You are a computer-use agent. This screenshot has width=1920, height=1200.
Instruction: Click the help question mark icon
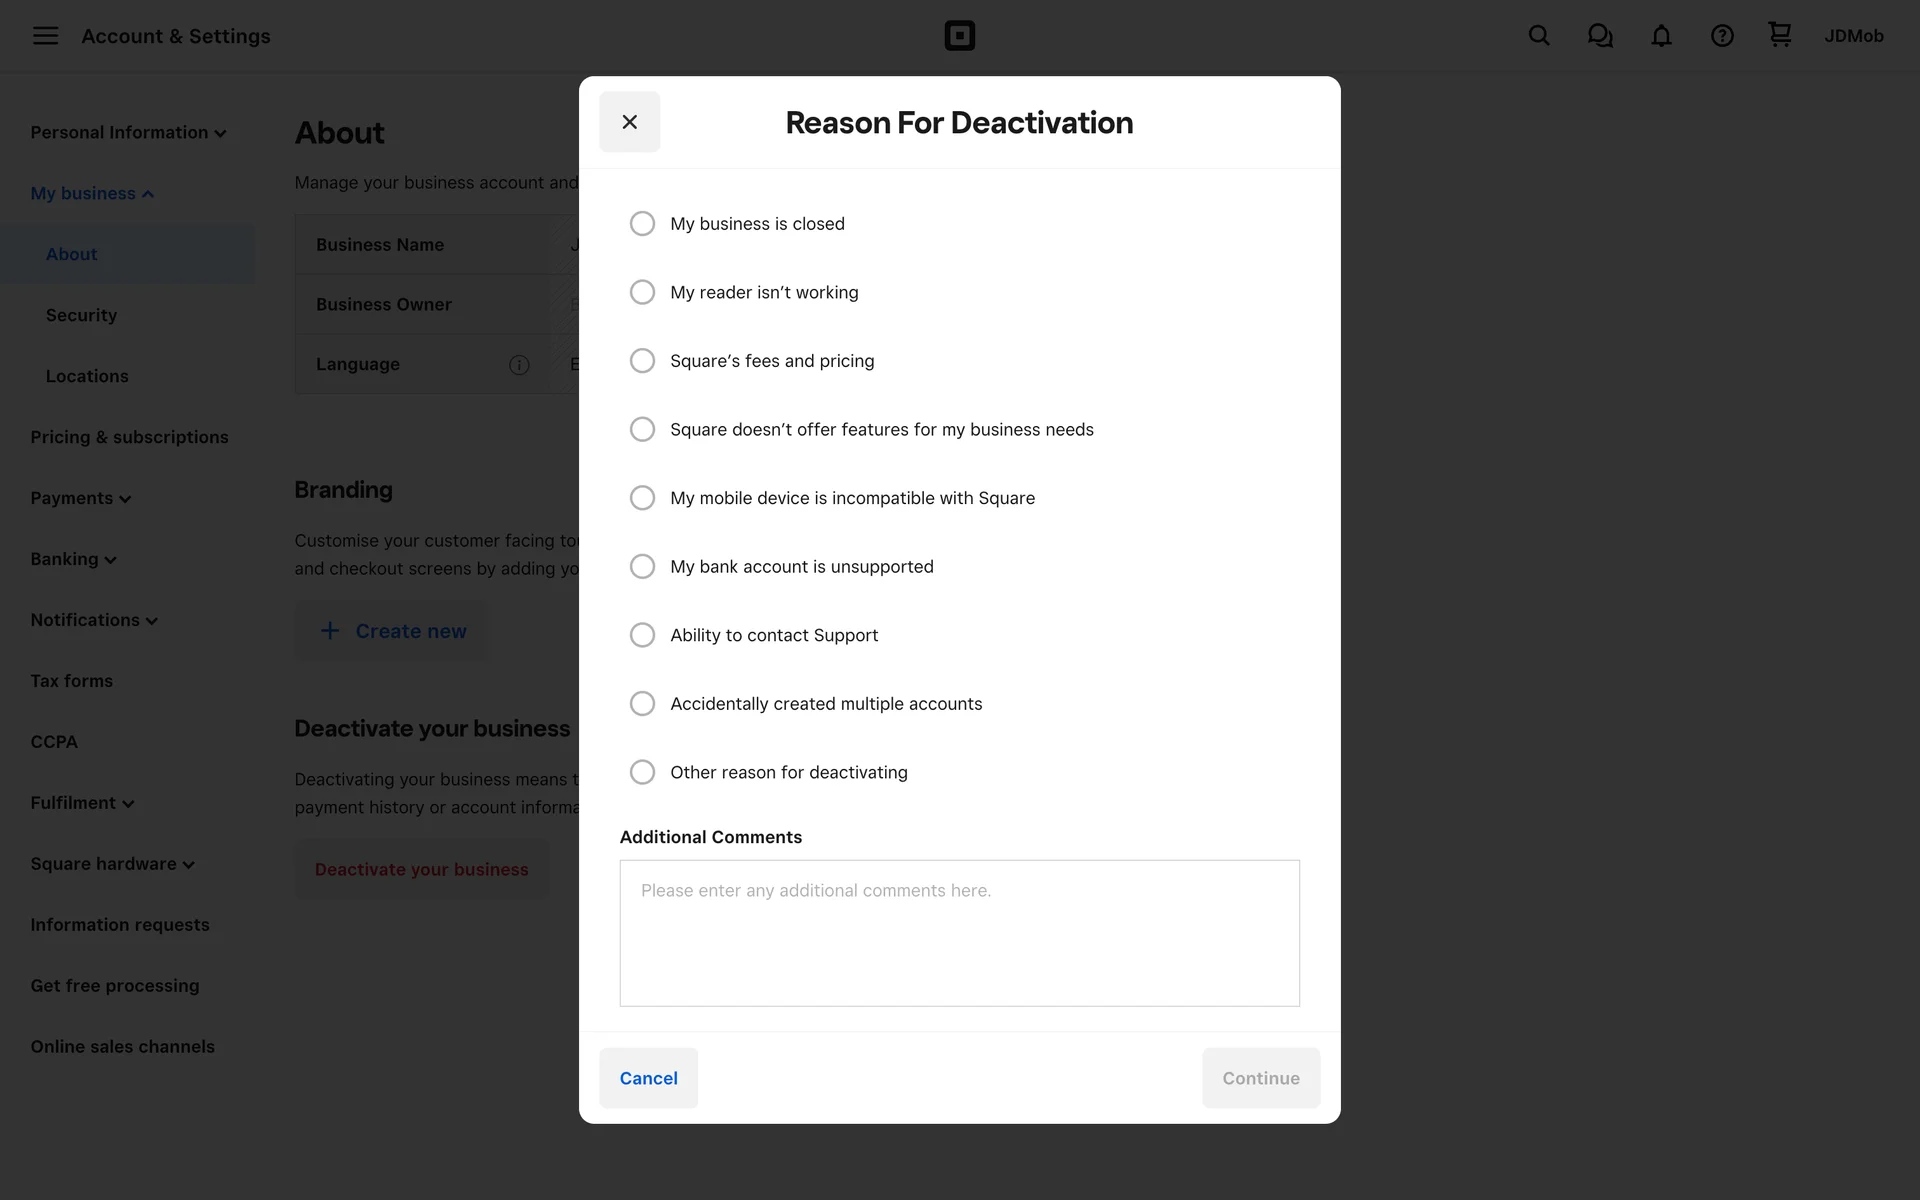[1721, 36]
